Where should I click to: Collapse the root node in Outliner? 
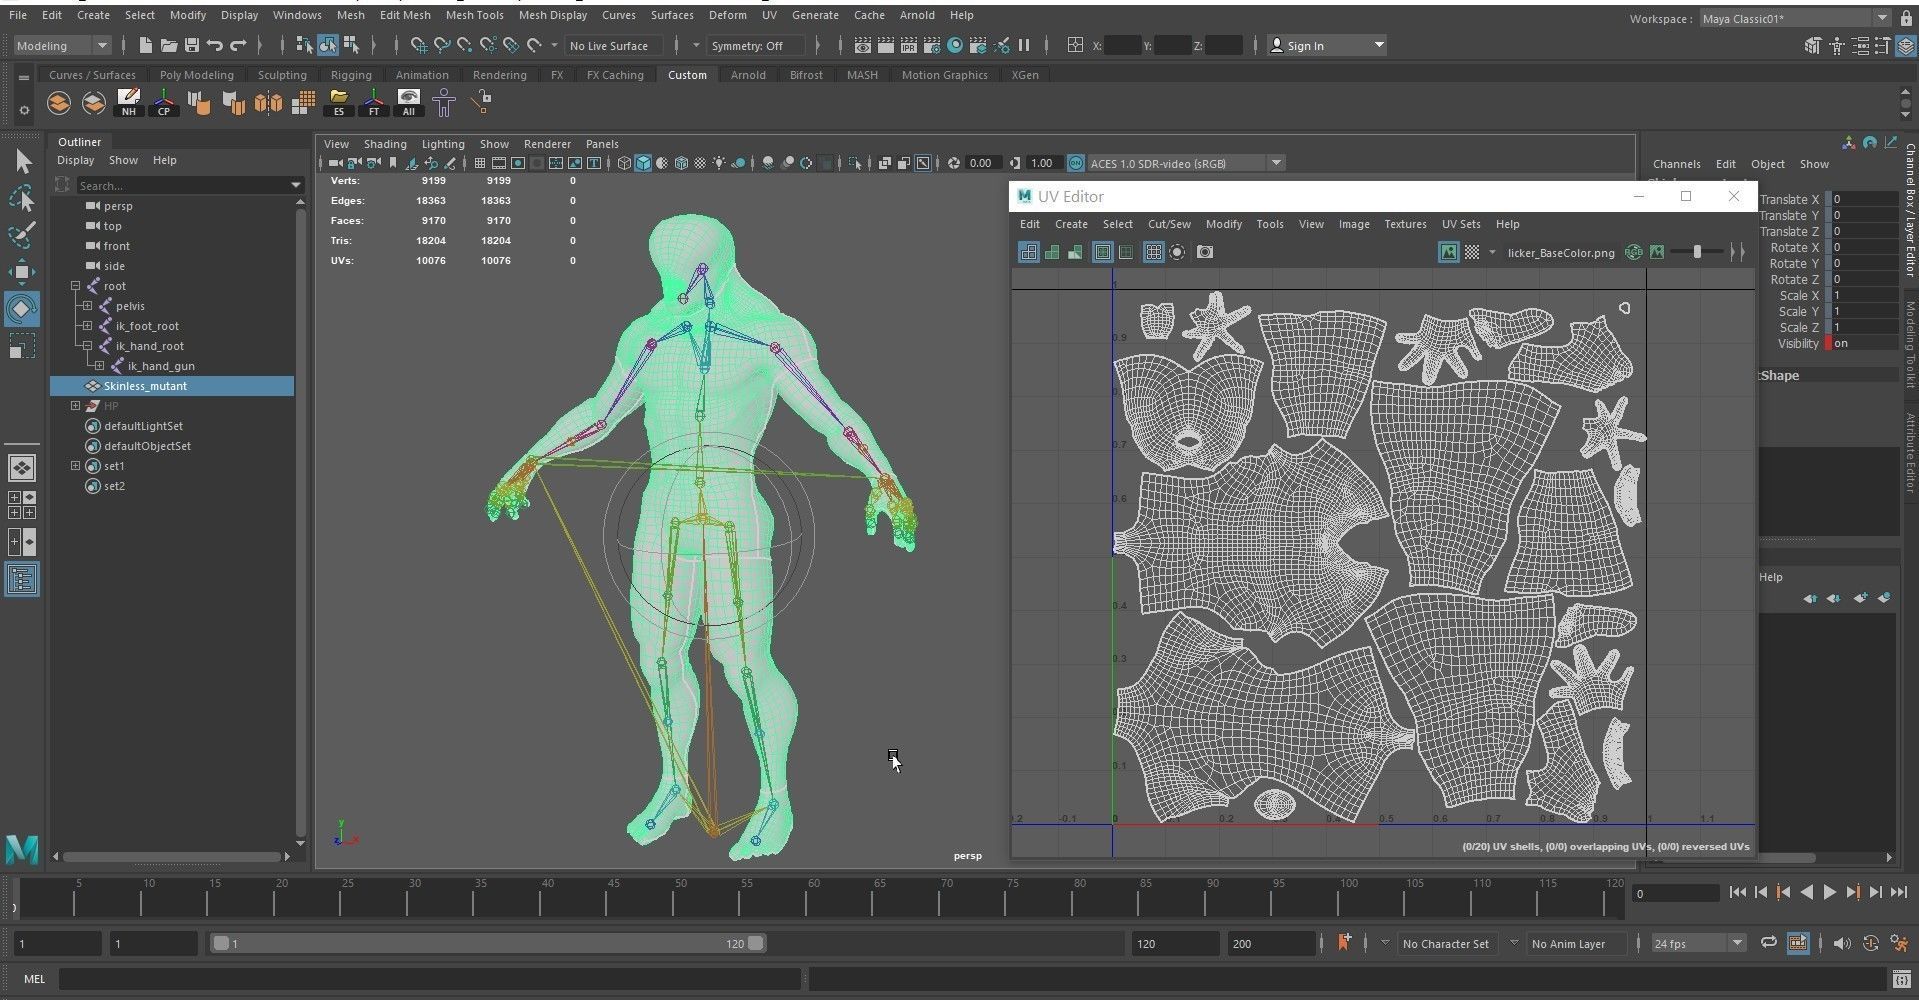[76, 286]
